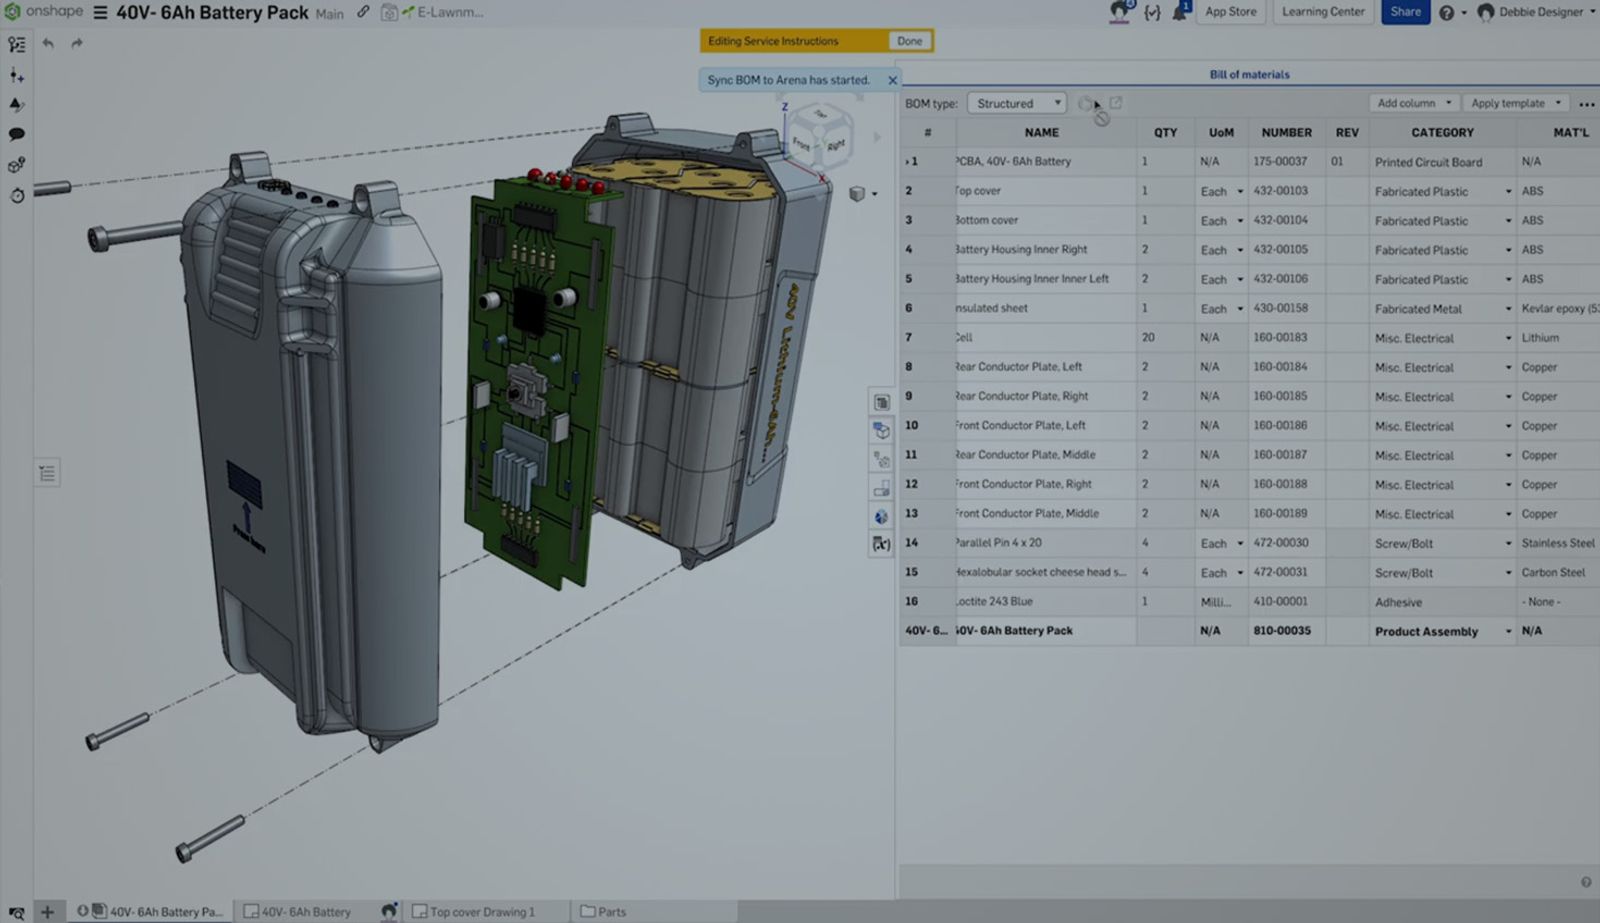The image size is (1600, 923).
Task: Select the comment tool in the left sidebar
Action: 16,134
